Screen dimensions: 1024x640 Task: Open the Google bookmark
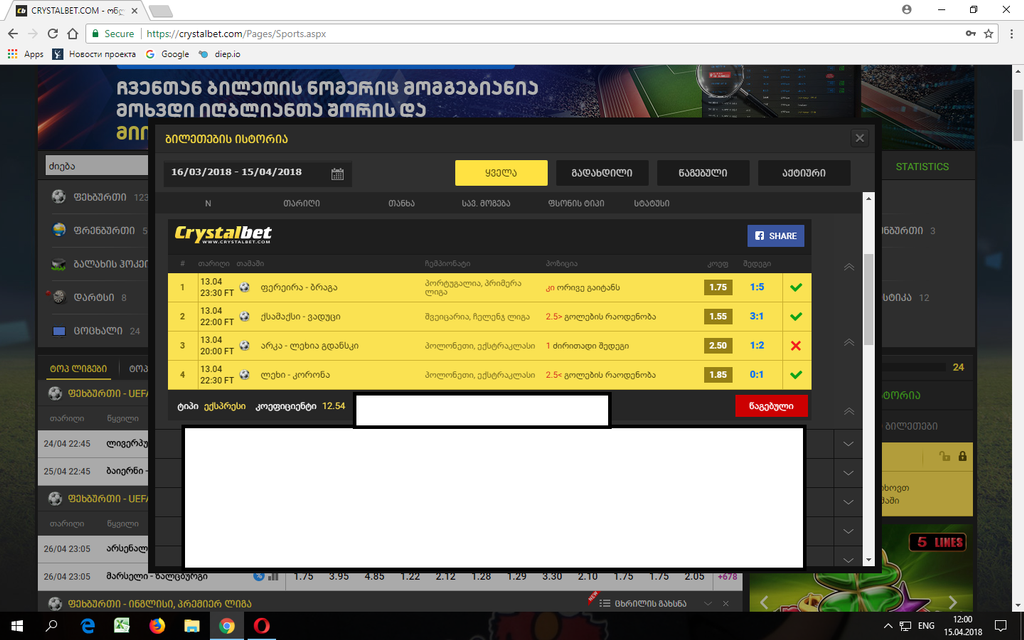click(x=168, y=54)
